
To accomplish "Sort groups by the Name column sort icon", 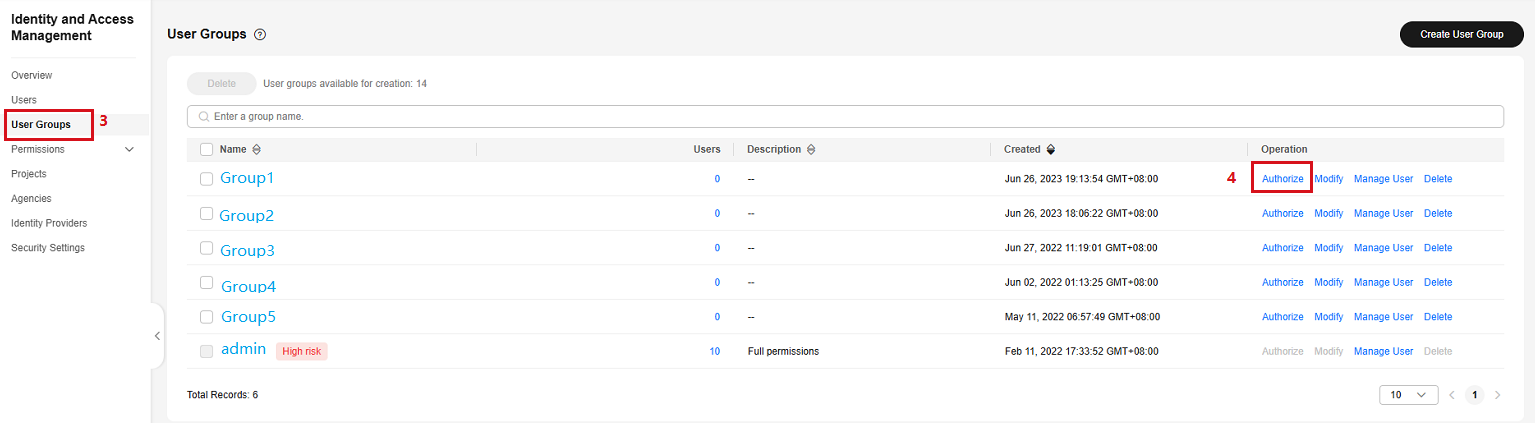I will pos(257,150).
